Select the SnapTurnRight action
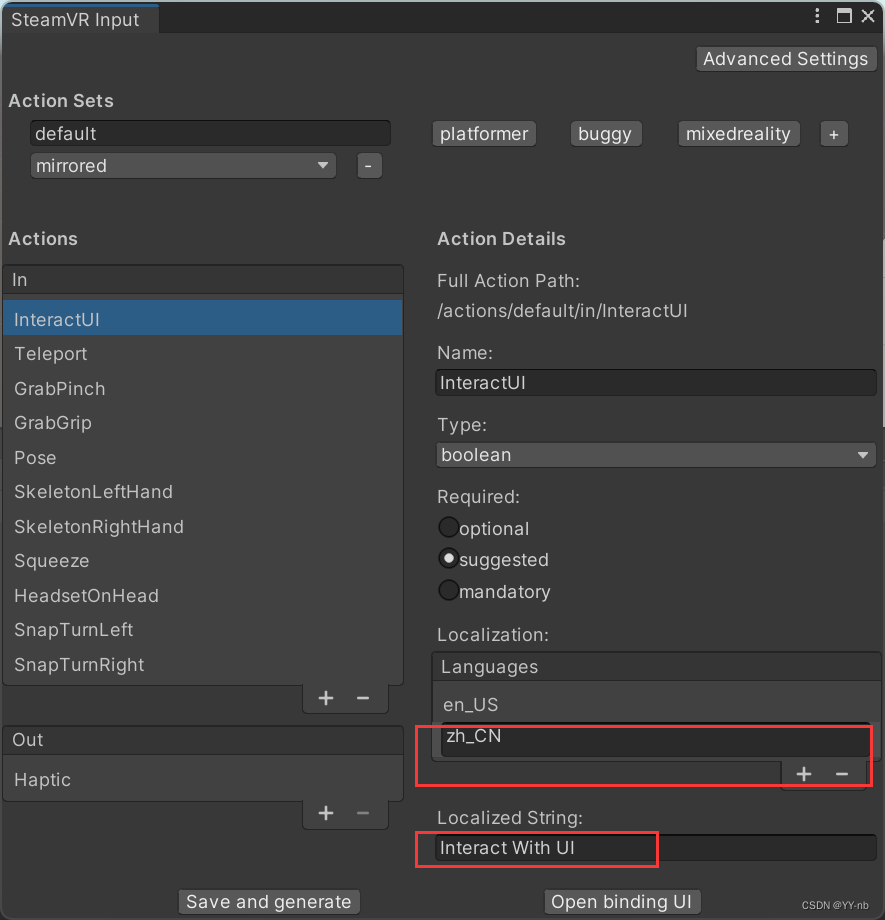The height and width of the screenshot is (920, 885). pos(203,665)
